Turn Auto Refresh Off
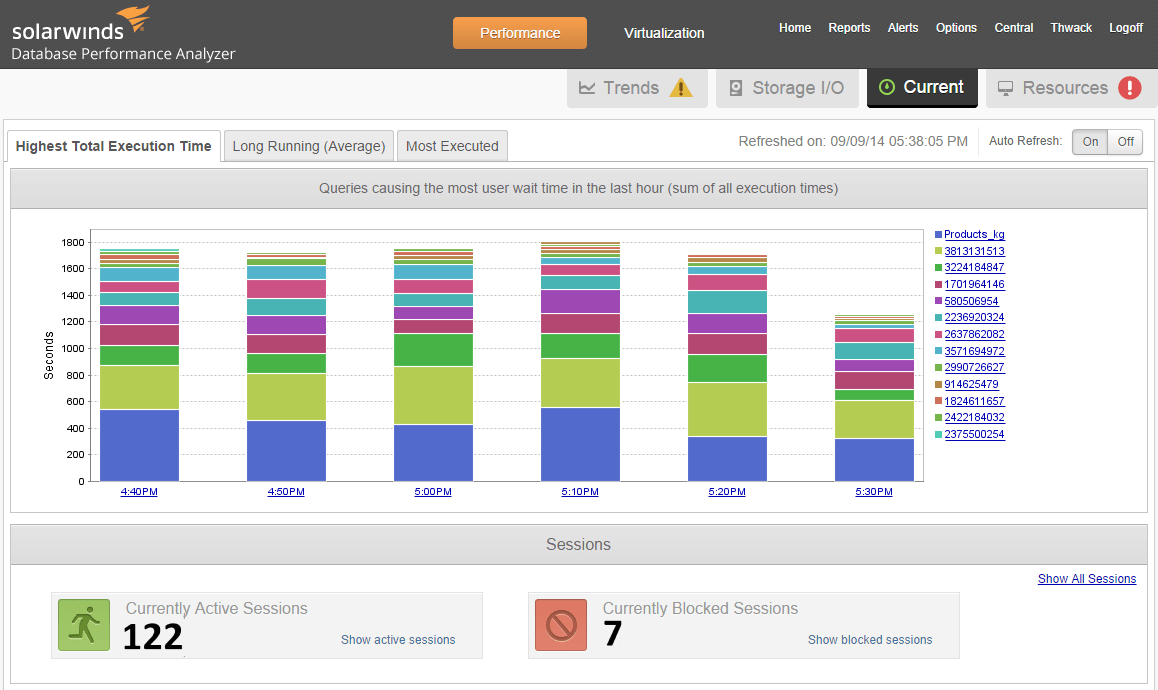Screen dimensions: 1158x690 [1125, 141]
